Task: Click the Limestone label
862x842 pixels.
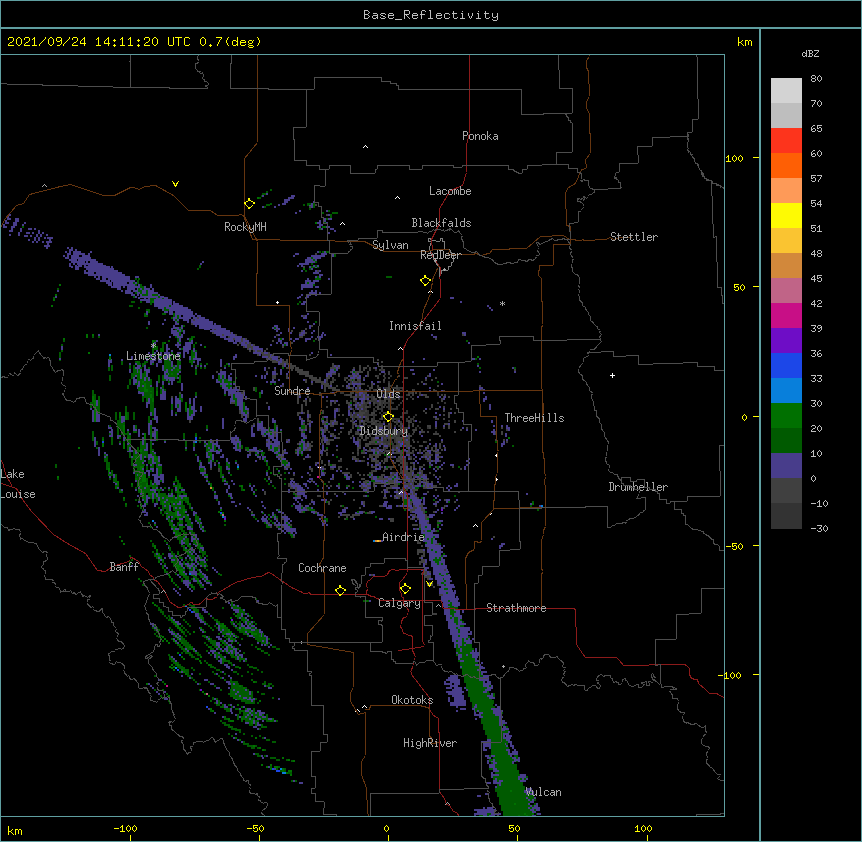Action: (153, 356)
